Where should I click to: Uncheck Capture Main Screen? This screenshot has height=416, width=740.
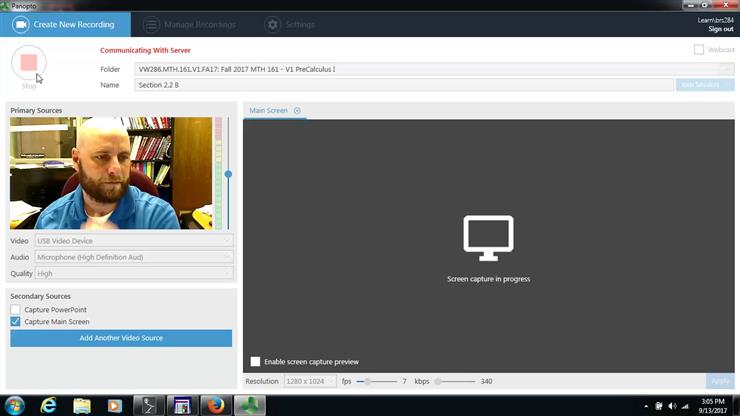point(16,322)
